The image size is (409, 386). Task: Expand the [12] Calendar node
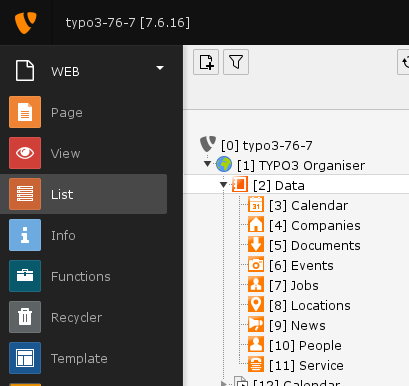tap(224, 384)
